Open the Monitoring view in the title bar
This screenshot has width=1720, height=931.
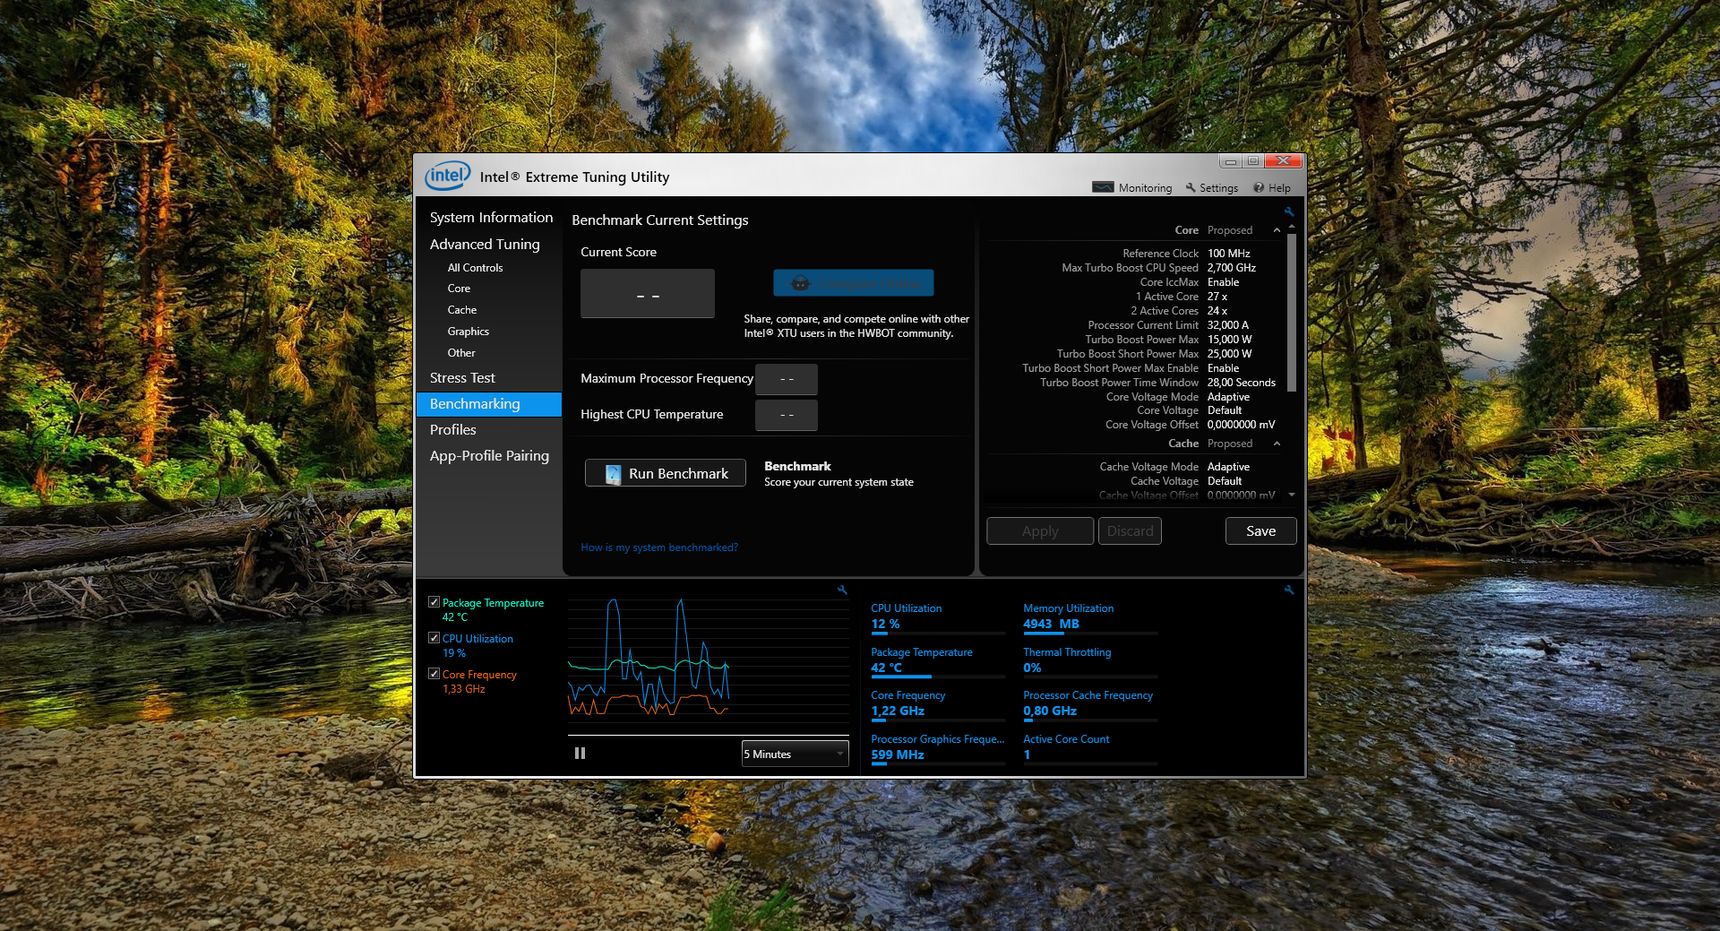(1132, 188)
